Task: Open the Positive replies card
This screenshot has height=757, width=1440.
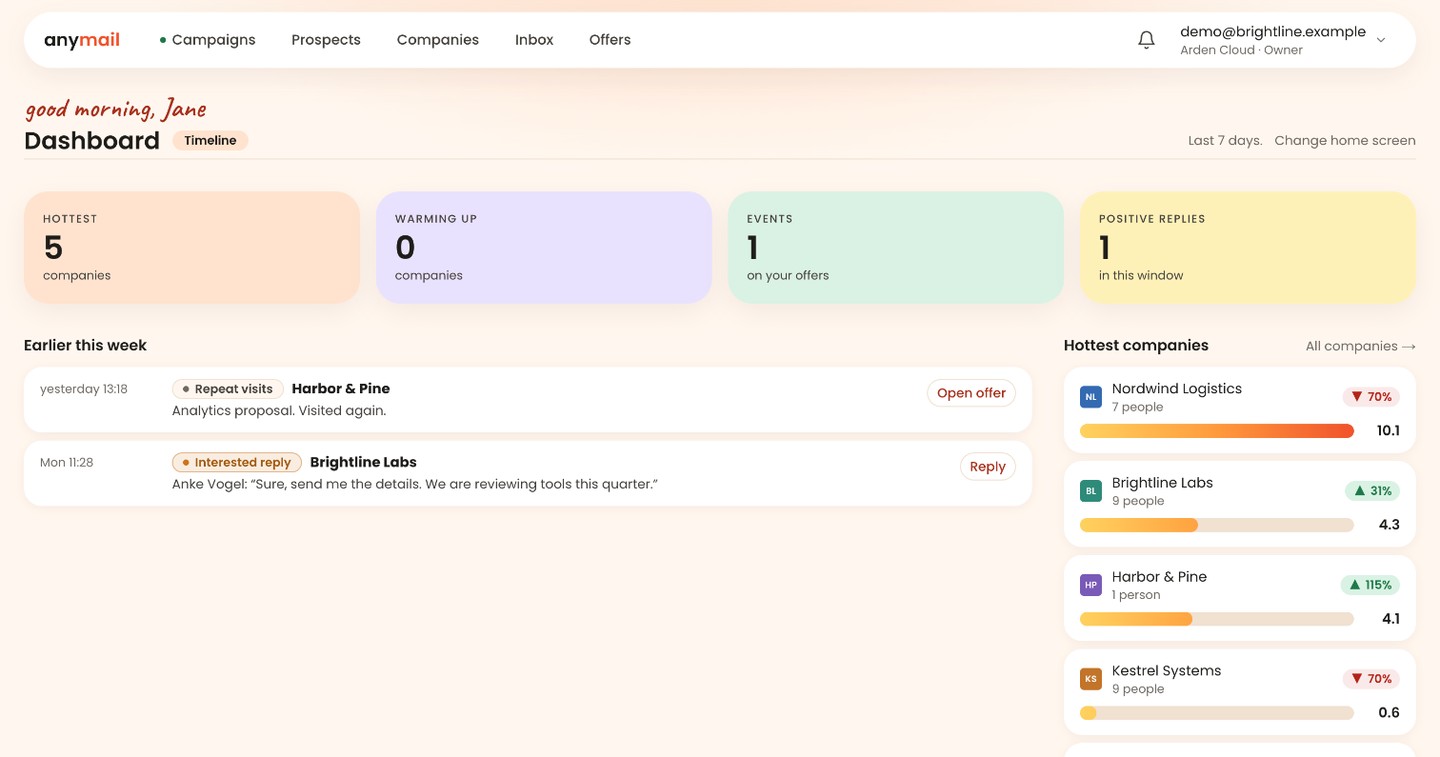Action: (x=1248, y=247)
